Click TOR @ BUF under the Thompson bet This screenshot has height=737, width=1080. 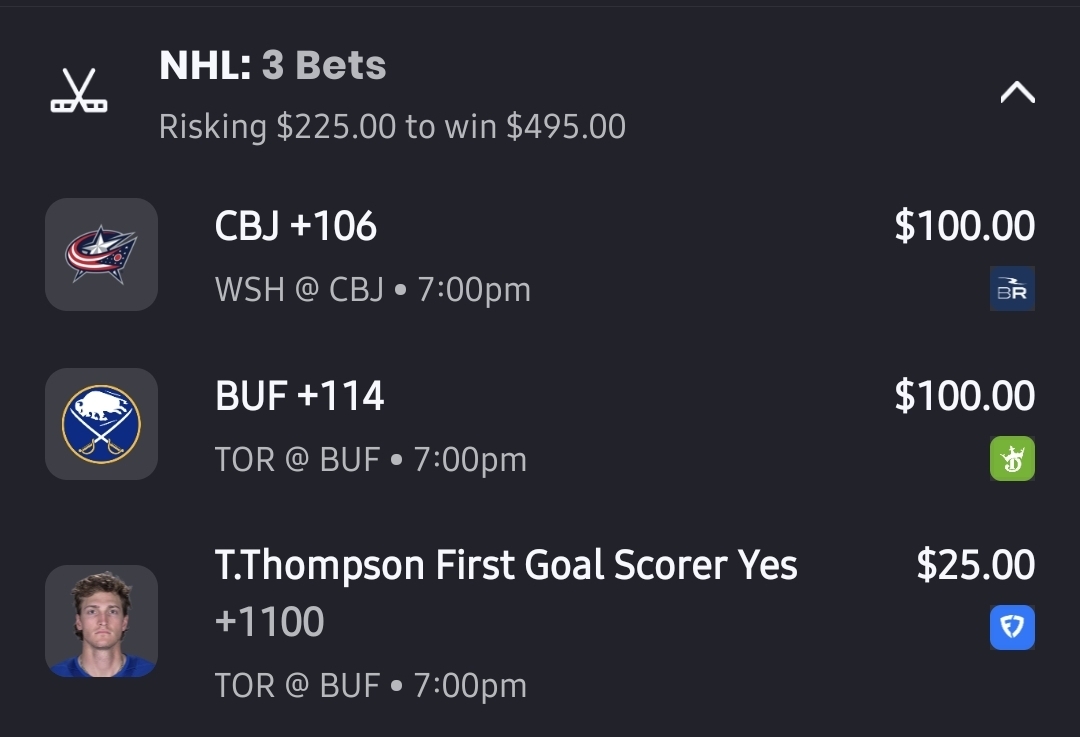point(370,686)
